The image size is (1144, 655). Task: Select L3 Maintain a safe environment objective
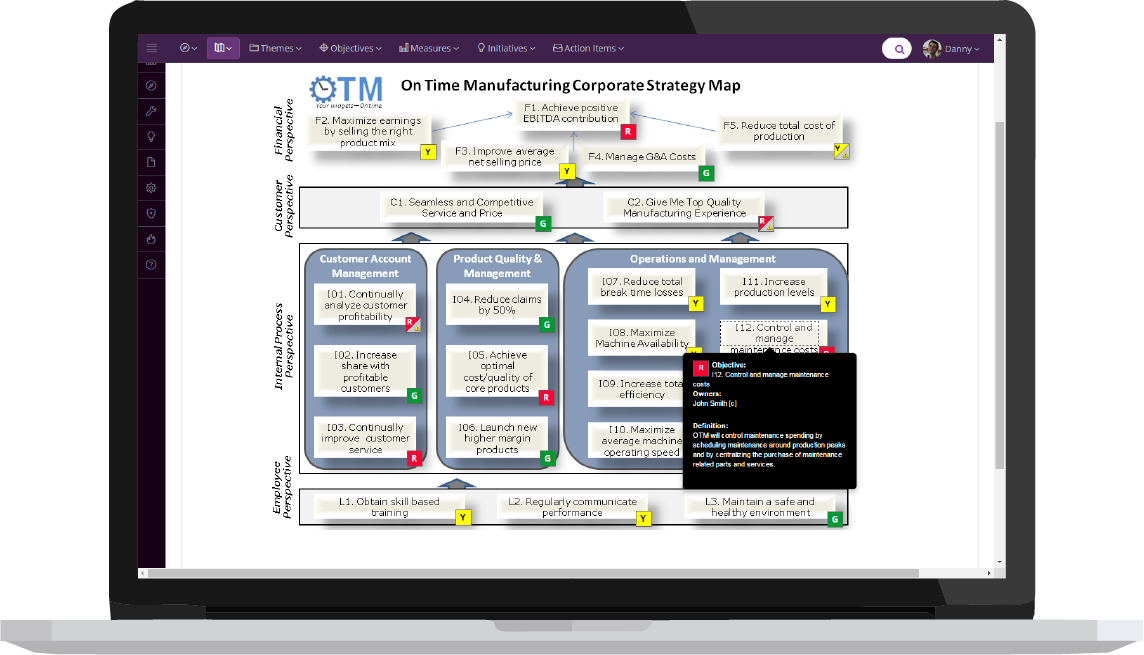coord(760,507)
